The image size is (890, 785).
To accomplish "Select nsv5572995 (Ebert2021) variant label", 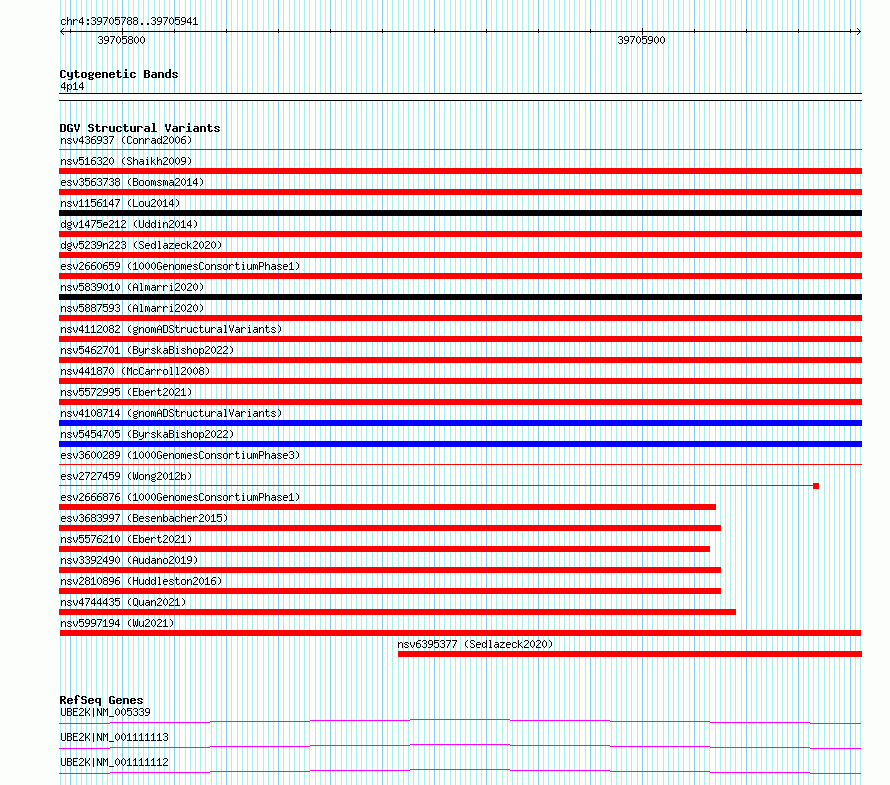I will pyautogui.click(x=126, y=392).
